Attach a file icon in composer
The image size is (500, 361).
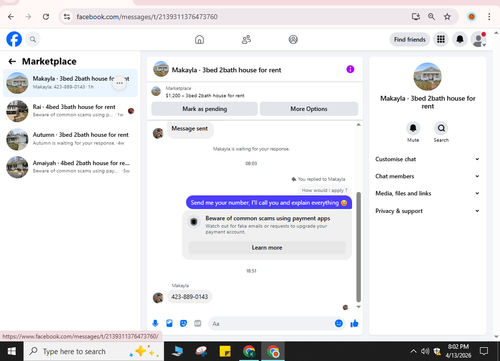pos(169,323)
